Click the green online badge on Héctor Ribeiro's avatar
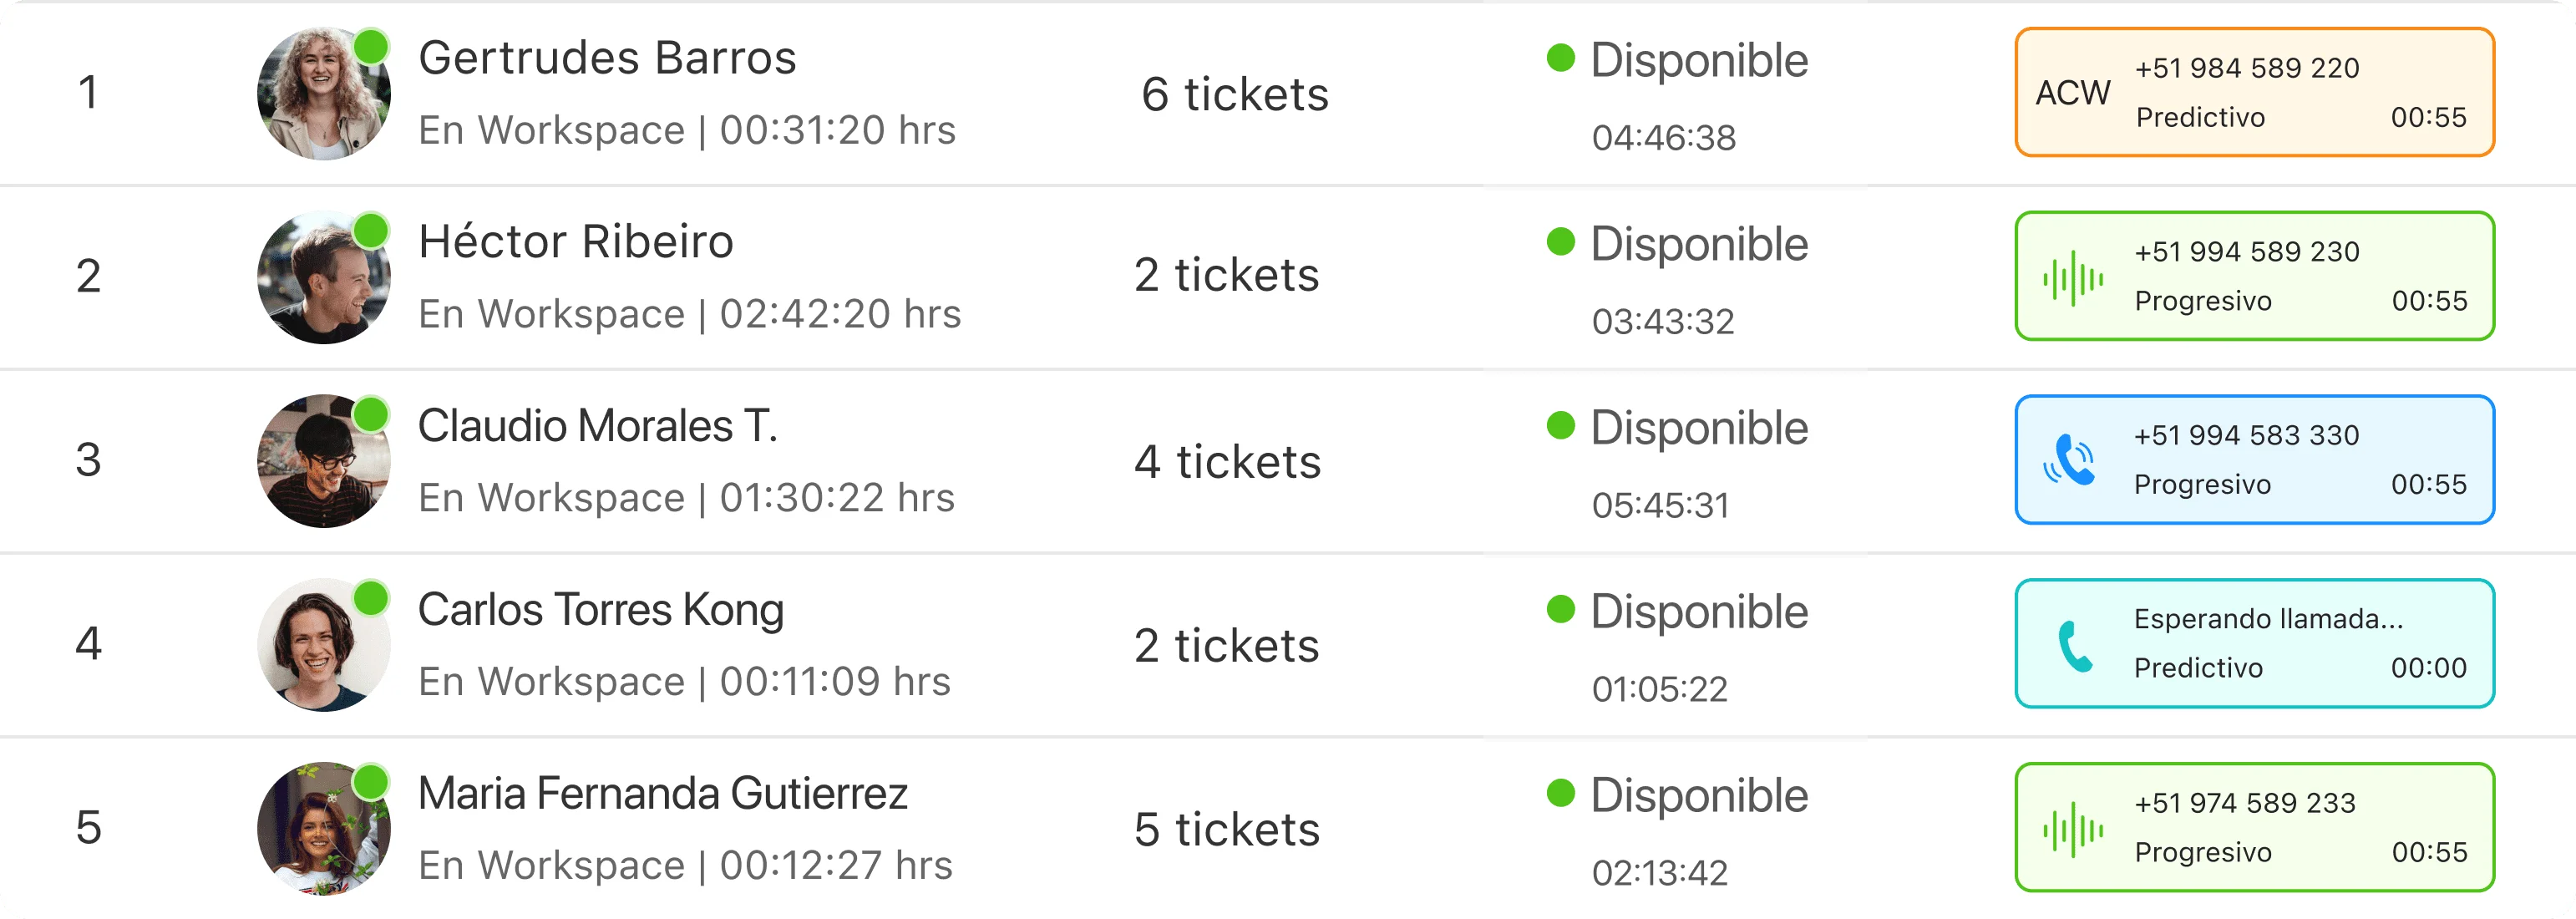The height and width of the screenshot is (919, 2576). [x=371, y=230]
